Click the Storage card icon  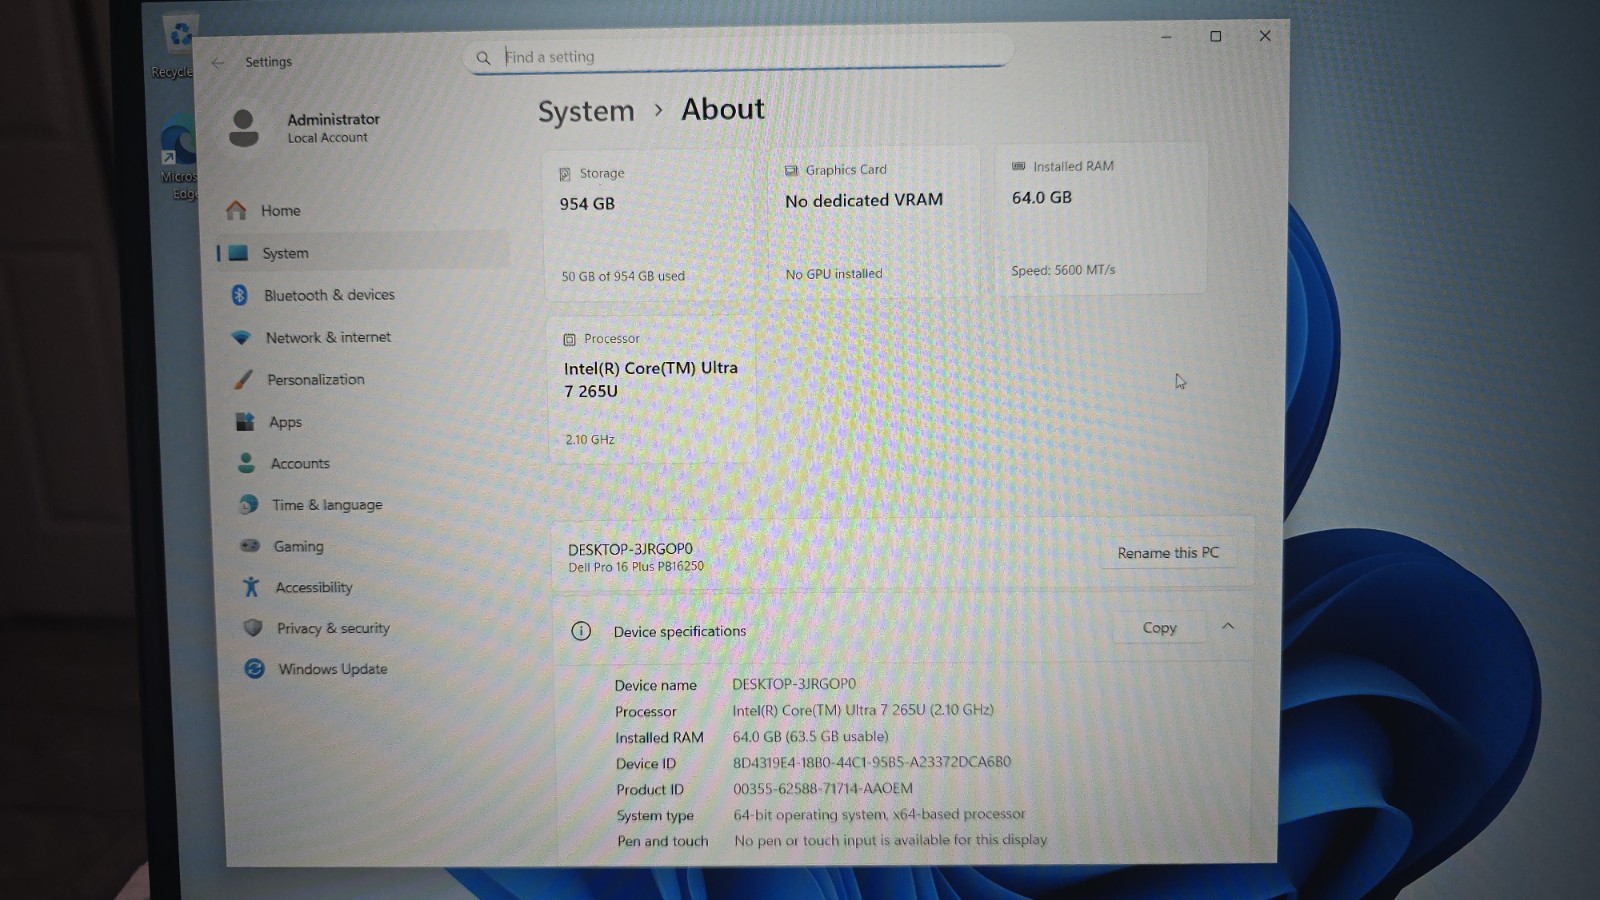tap(565, 174)
